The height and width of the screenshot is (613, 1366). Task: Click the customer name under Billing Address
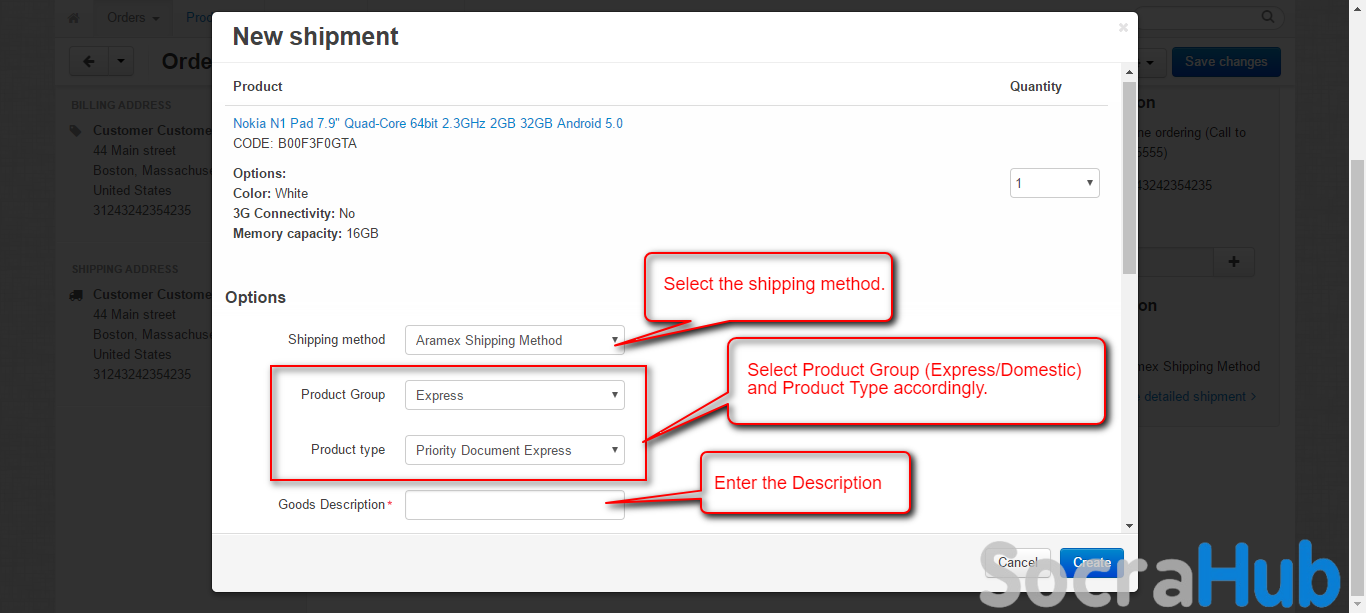[152, 131]
